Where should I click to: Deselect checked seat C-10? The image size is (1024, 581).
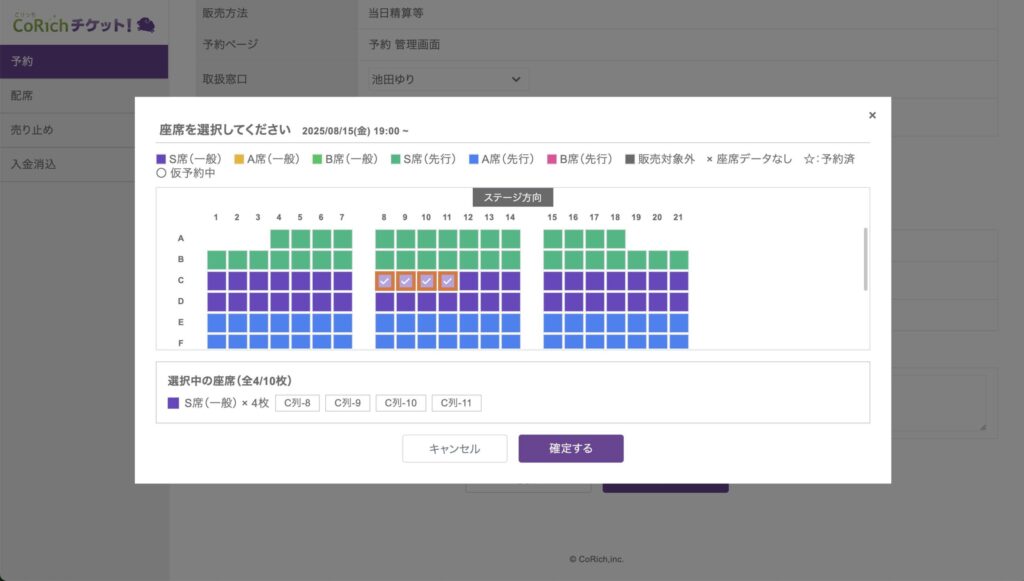pos(427,281)
